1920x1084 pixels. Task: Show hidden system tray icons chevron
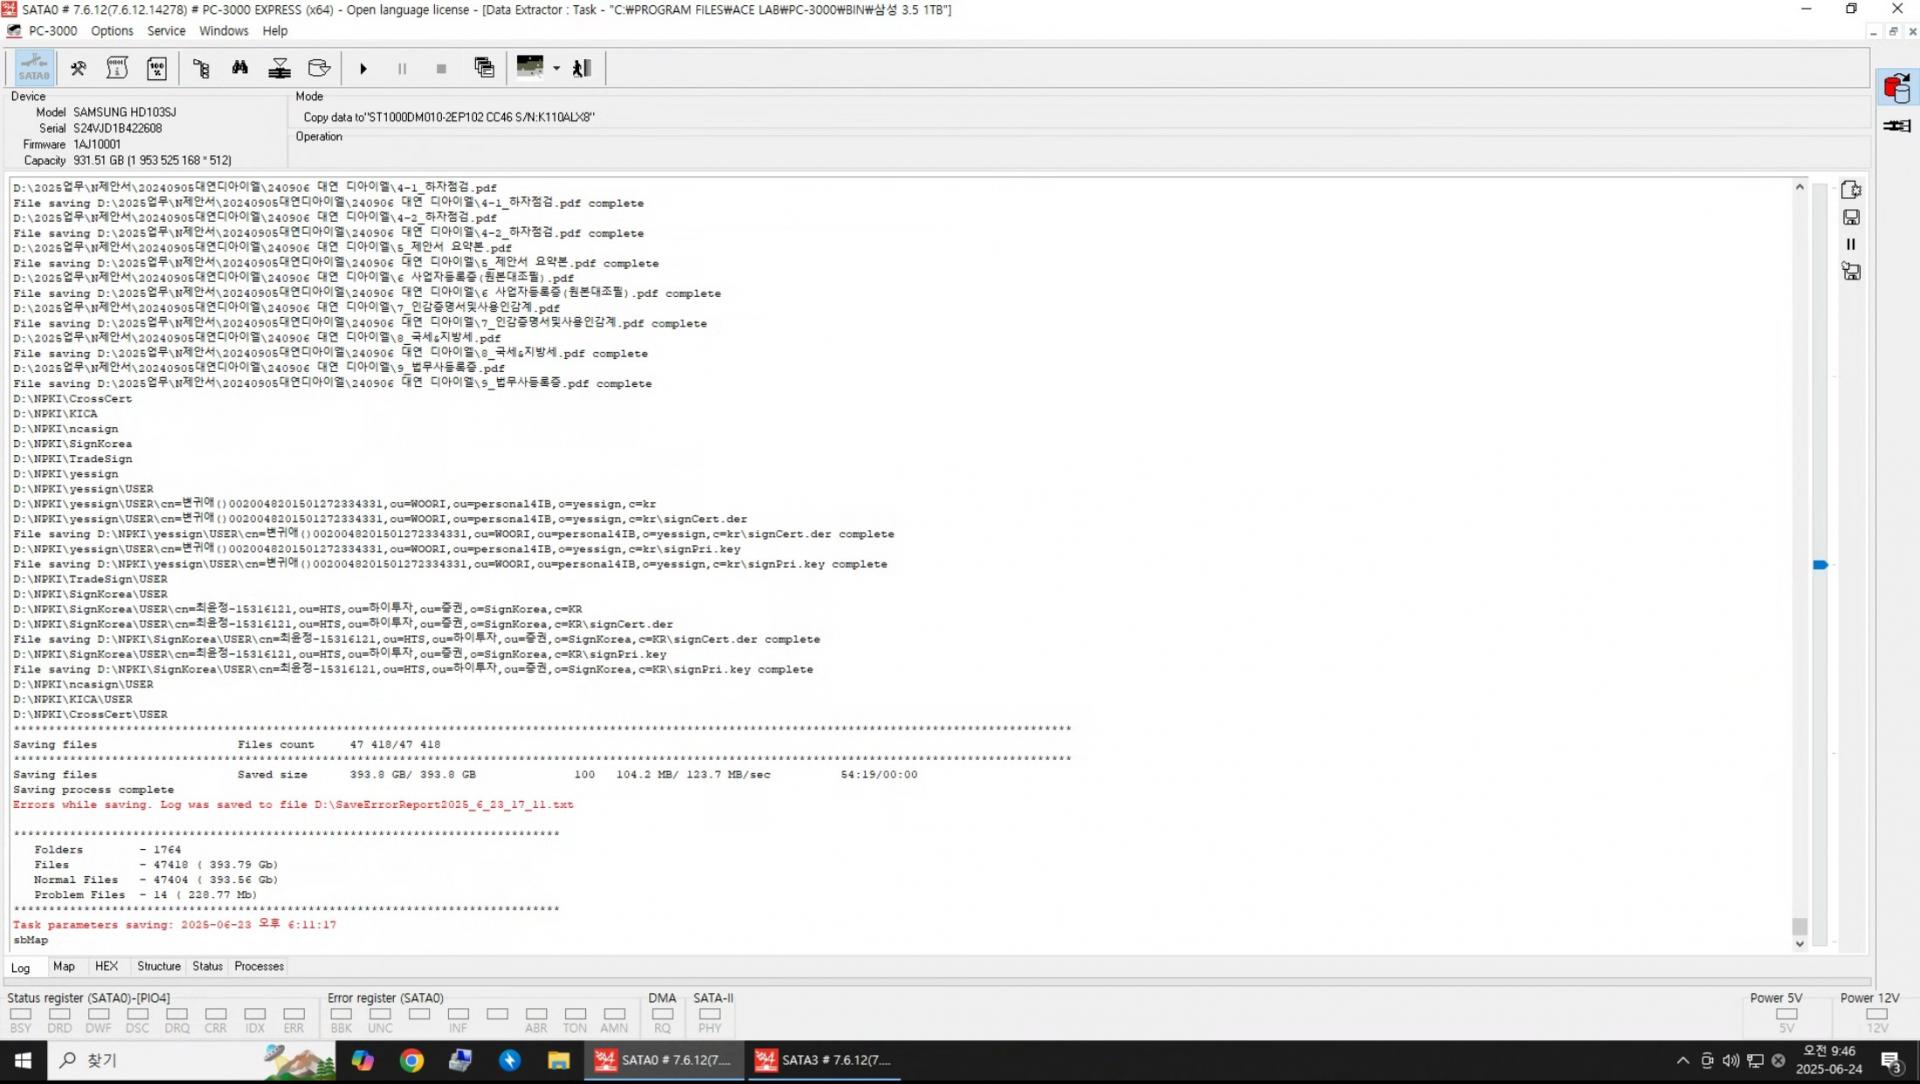point(1683,1061)
